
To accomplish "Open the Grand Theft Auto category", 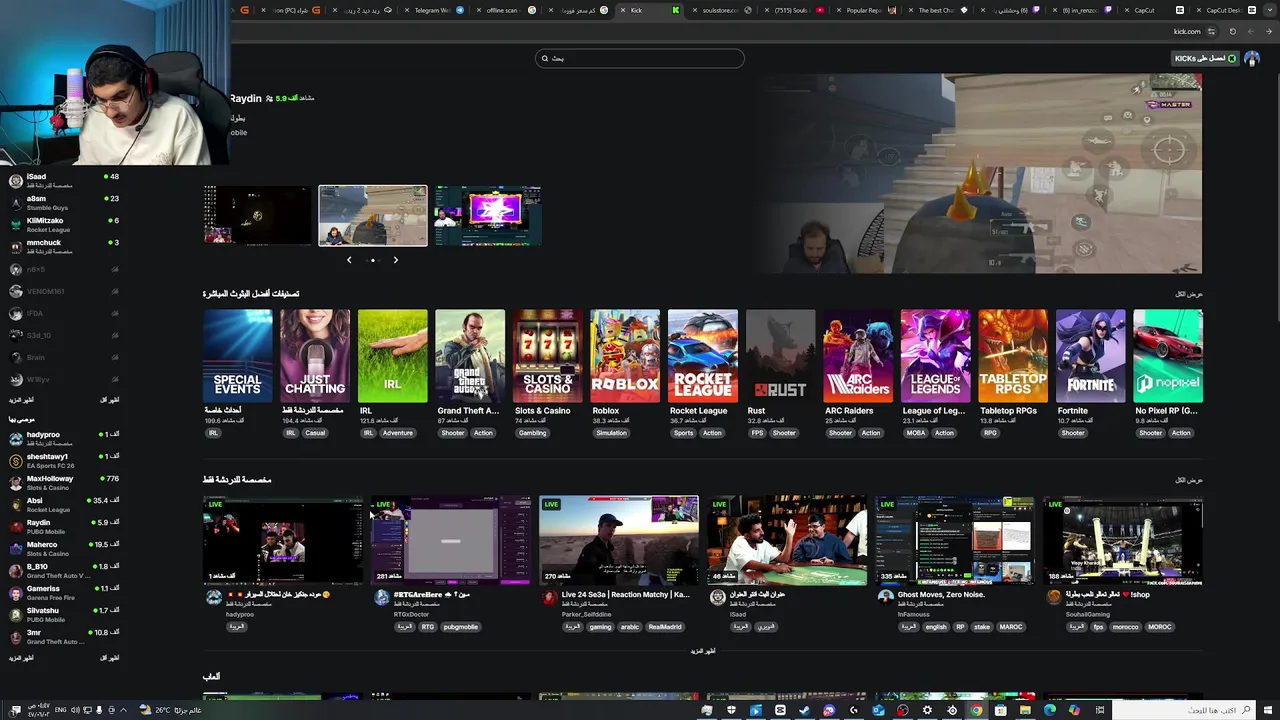I will pos(470,356).
